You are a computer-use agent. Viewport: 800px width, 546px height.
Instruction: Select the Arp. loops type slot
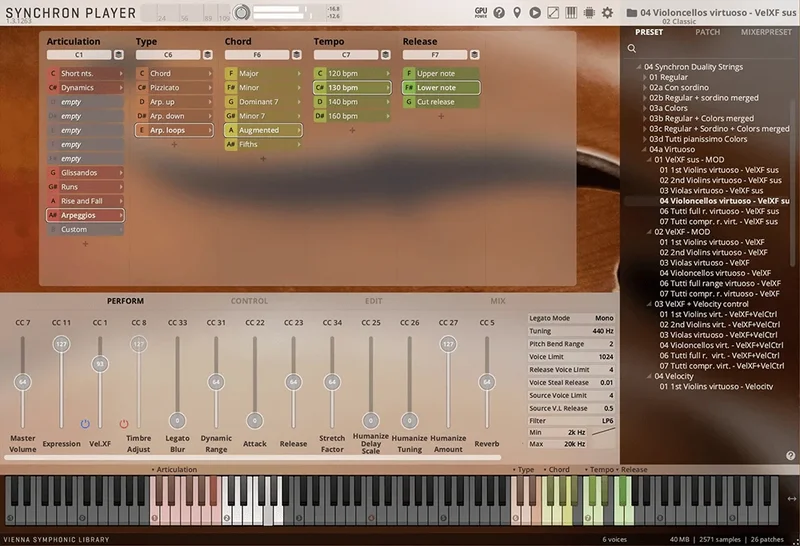coord(174,130)
